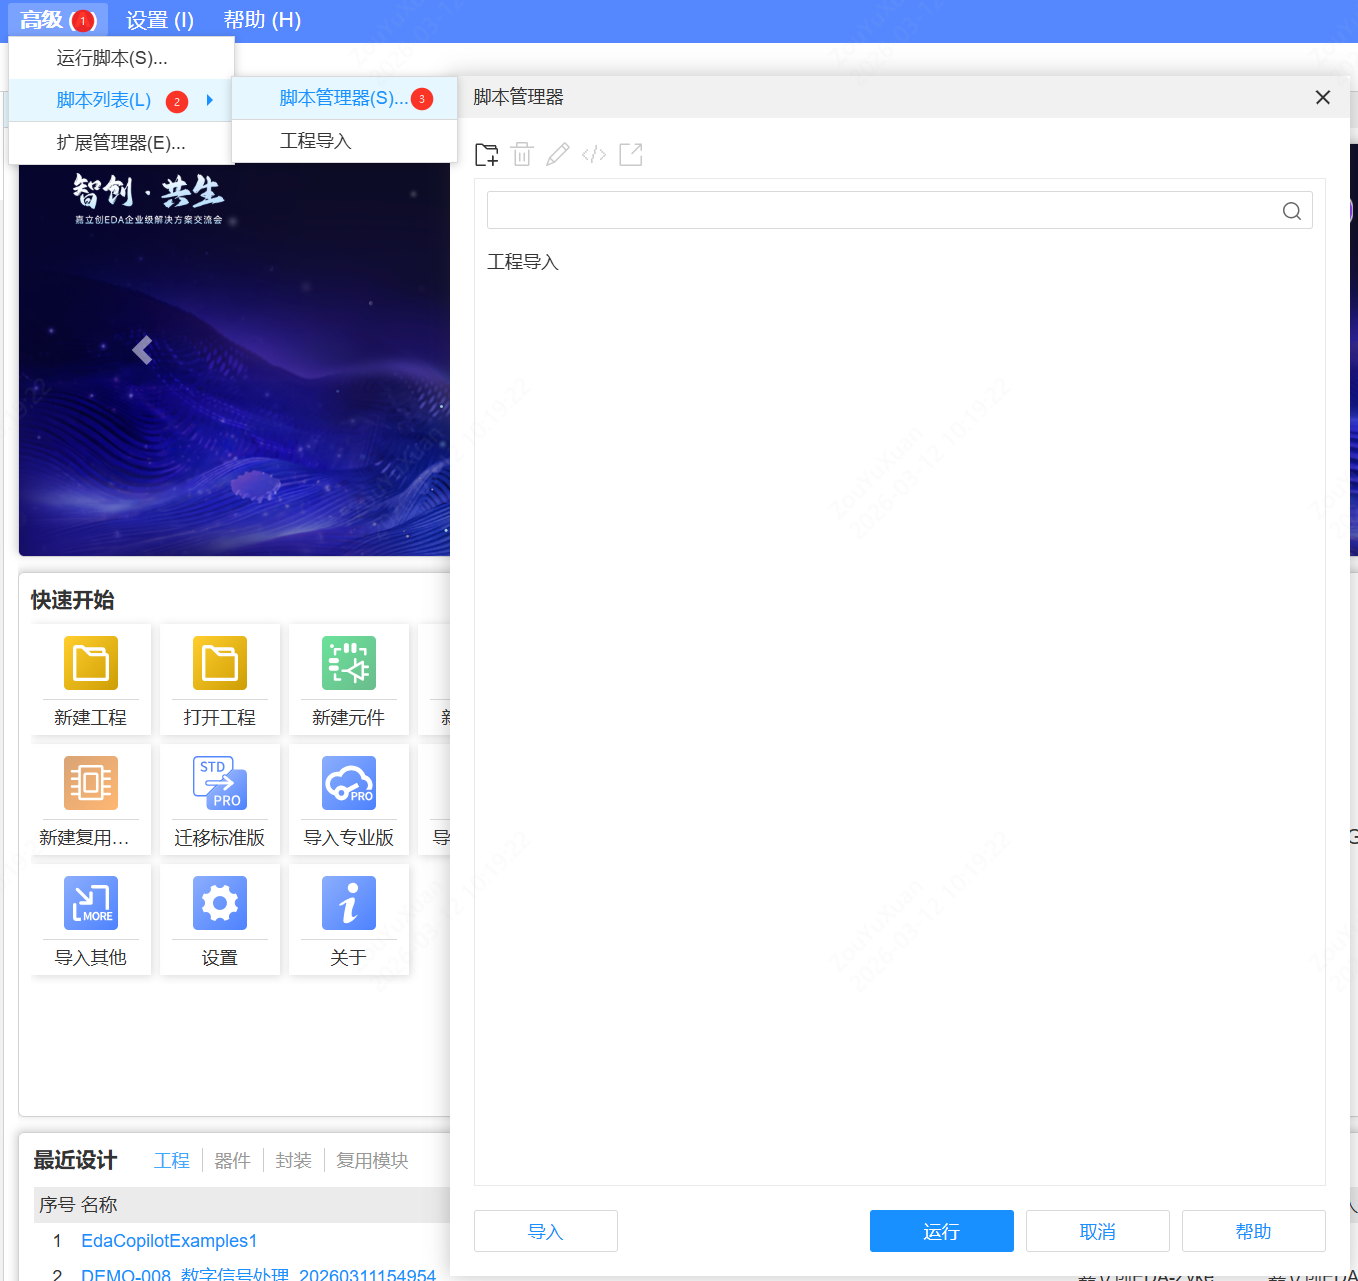Click the 新建元件 chip icon
This screenshot has height=1281, width=1358.
(348, 662)
